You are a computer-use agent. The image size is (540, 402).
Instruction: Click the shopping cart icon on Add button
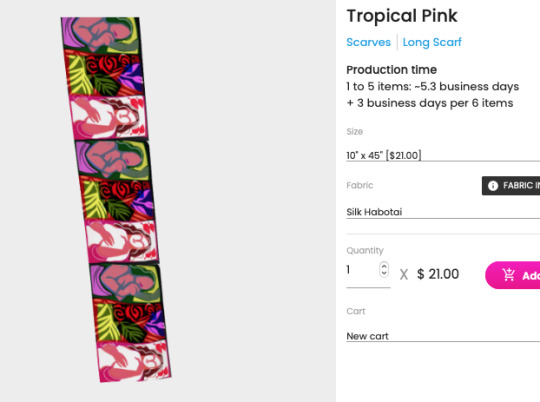pos(509,275)
